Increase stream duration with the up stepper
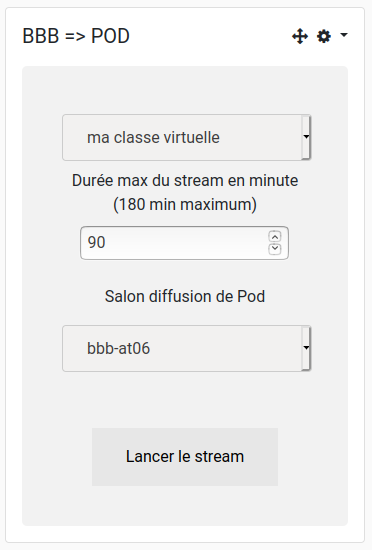 [x=275, y=237]
